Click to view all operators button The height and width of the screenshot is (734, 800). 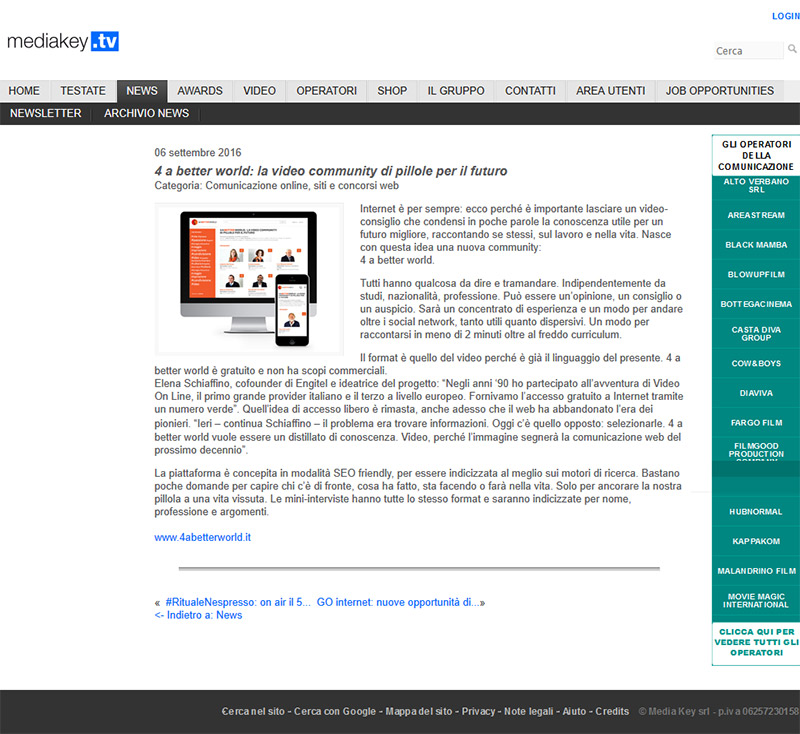[x=755, y=642]
